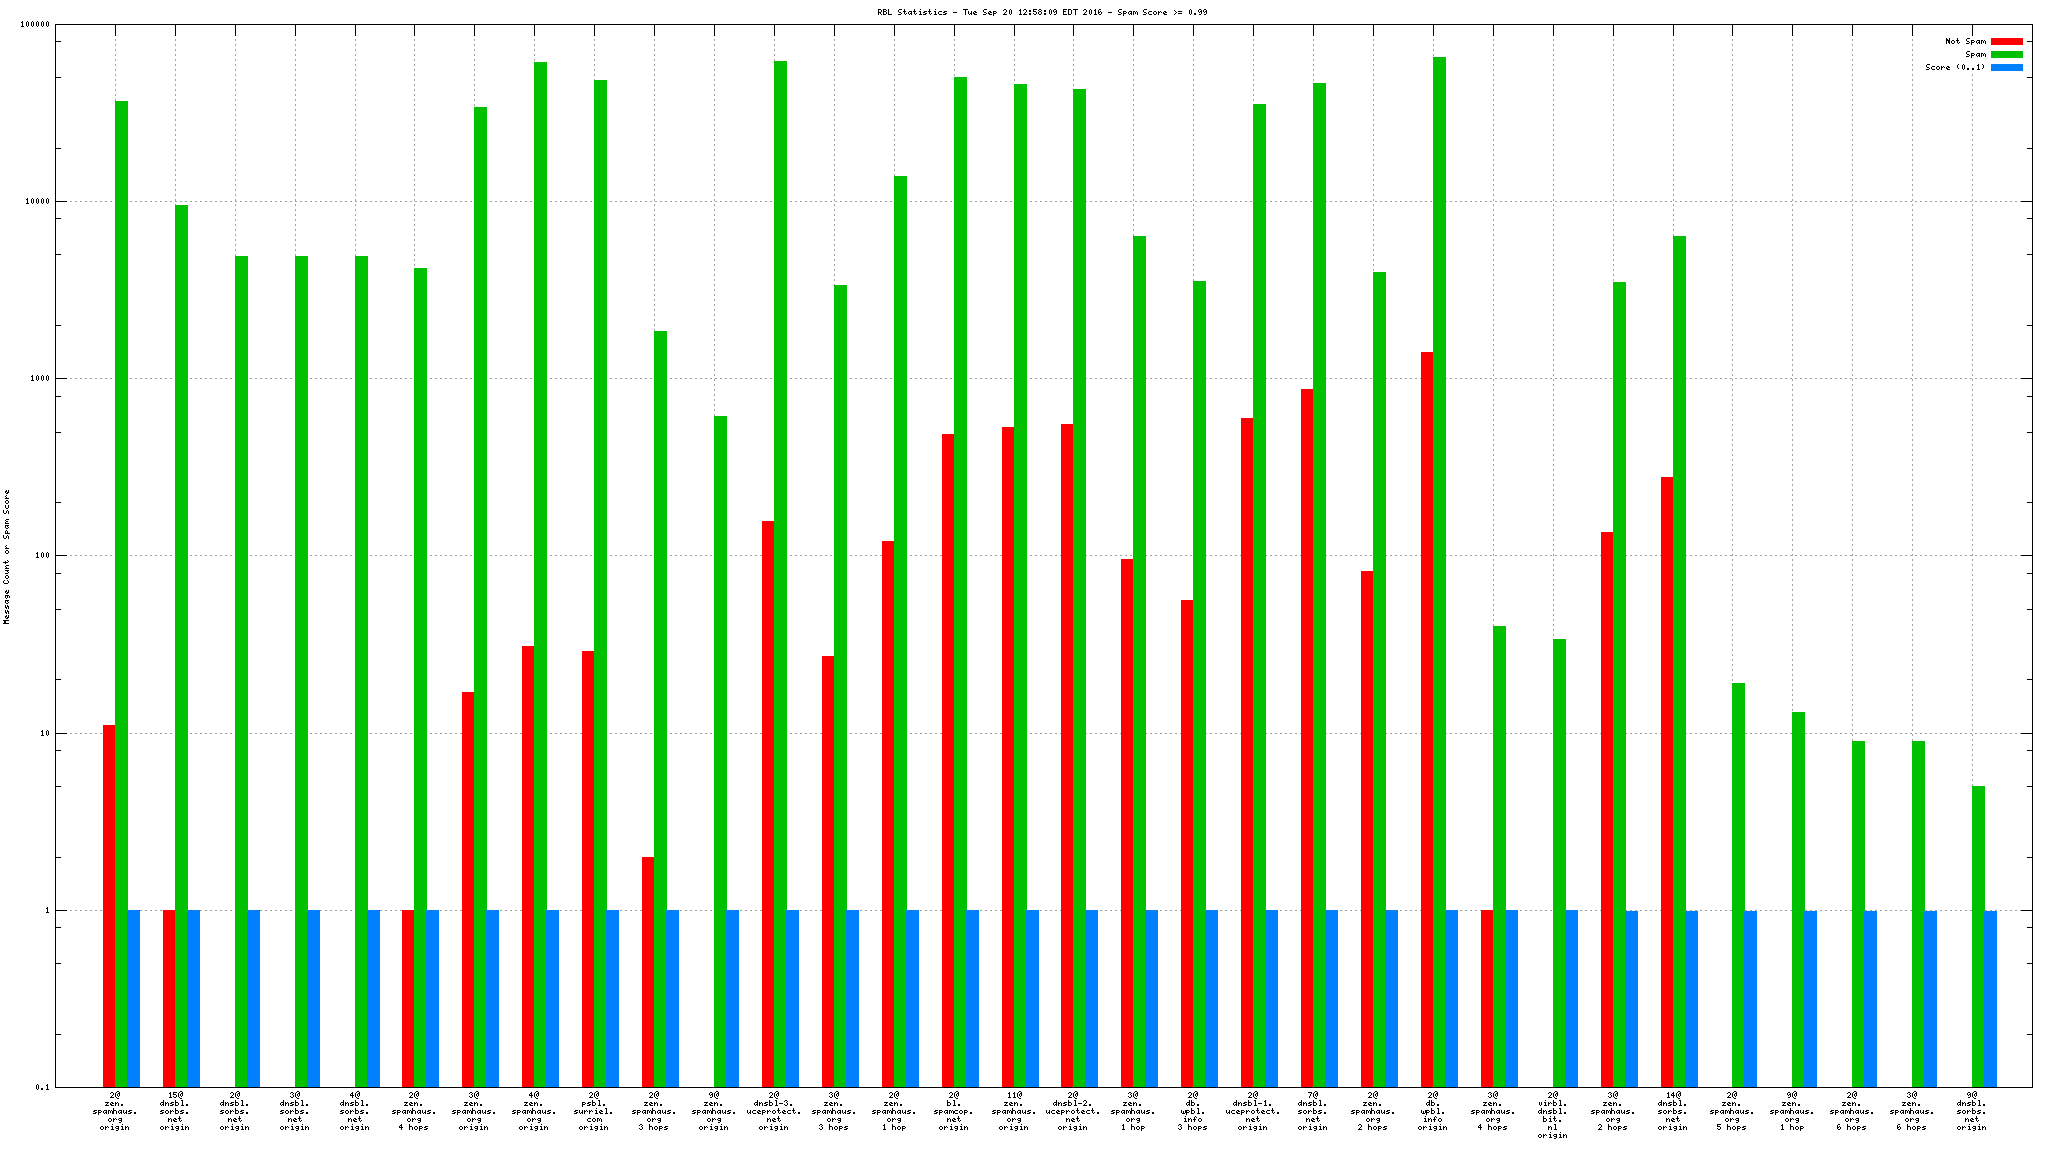Viewport: 2048px width, 1152px height.
Task: Click the RBL Statistics chart title
Action: point(1041,12)
